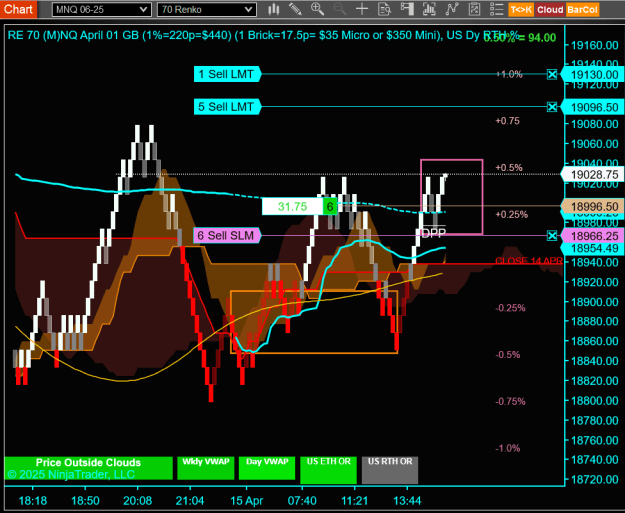Cancel the 5 Sell LMT order at 19096.50
This screenshot has width=625, height=513.
pyautogui.click(x=552, y=107)
